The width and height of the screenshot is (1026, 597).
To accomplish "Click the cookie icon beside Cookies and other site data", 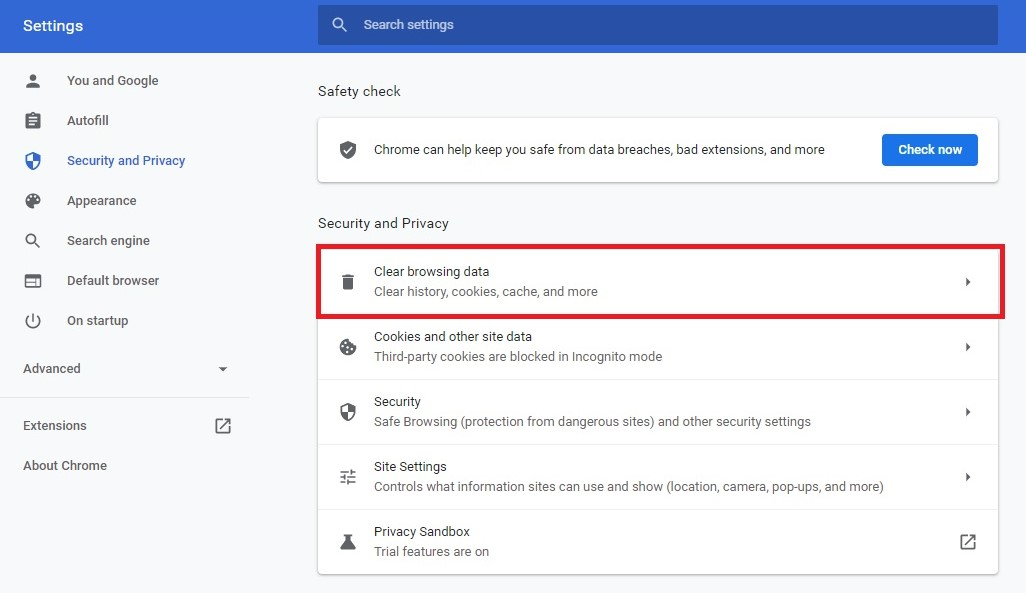I will tap(348, 347).
